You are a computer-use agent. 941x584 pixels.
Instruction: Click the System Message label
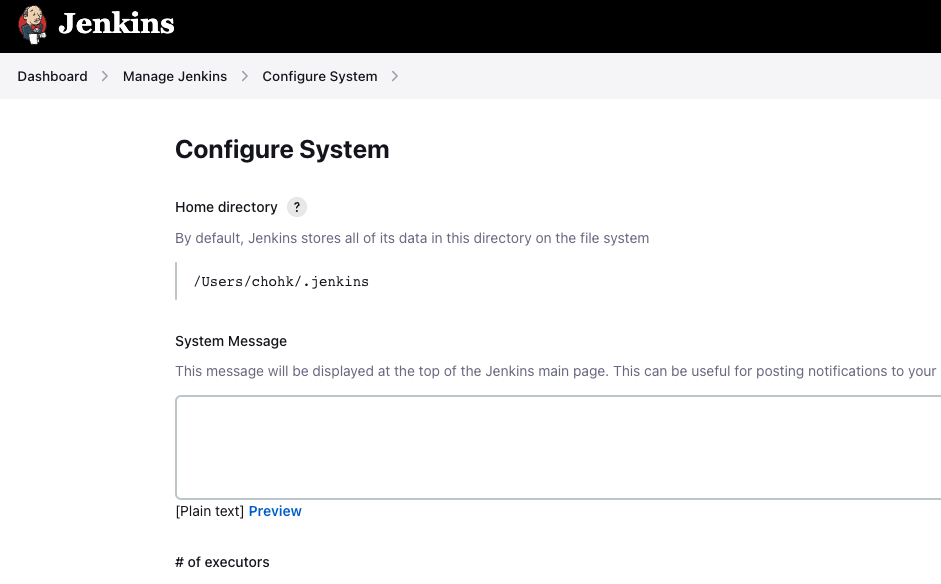pyautogui.click(x=231, y=341)
